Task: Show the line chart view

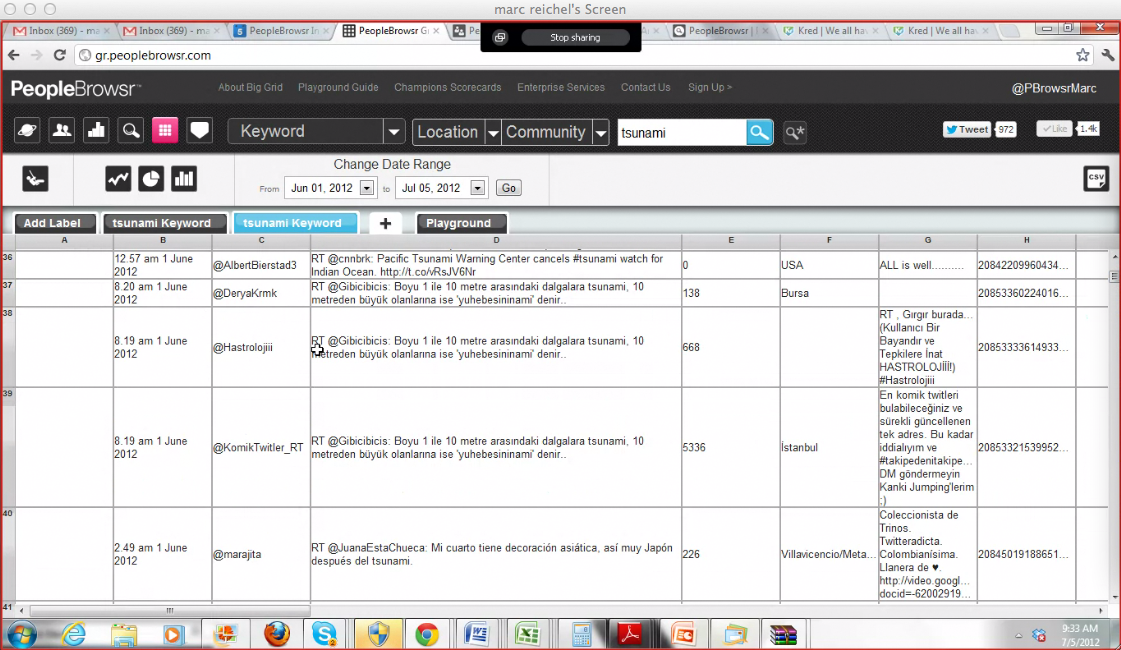Action: [119, 179]
